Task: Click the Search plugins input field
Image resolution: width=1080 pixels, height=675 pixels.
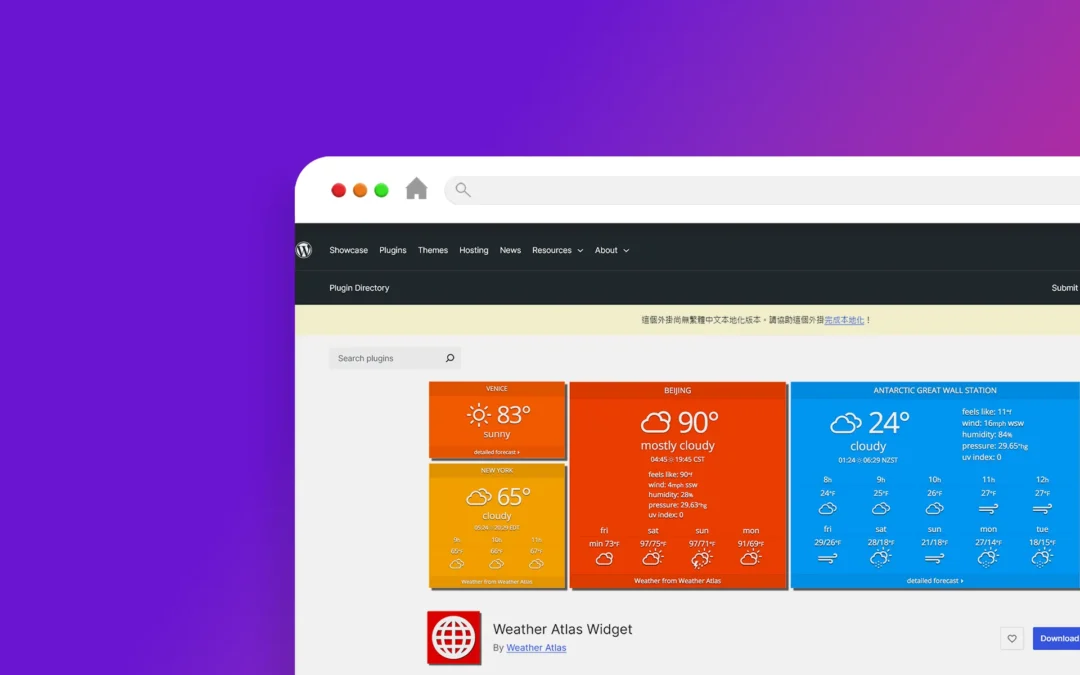Action: coord(395,358)
